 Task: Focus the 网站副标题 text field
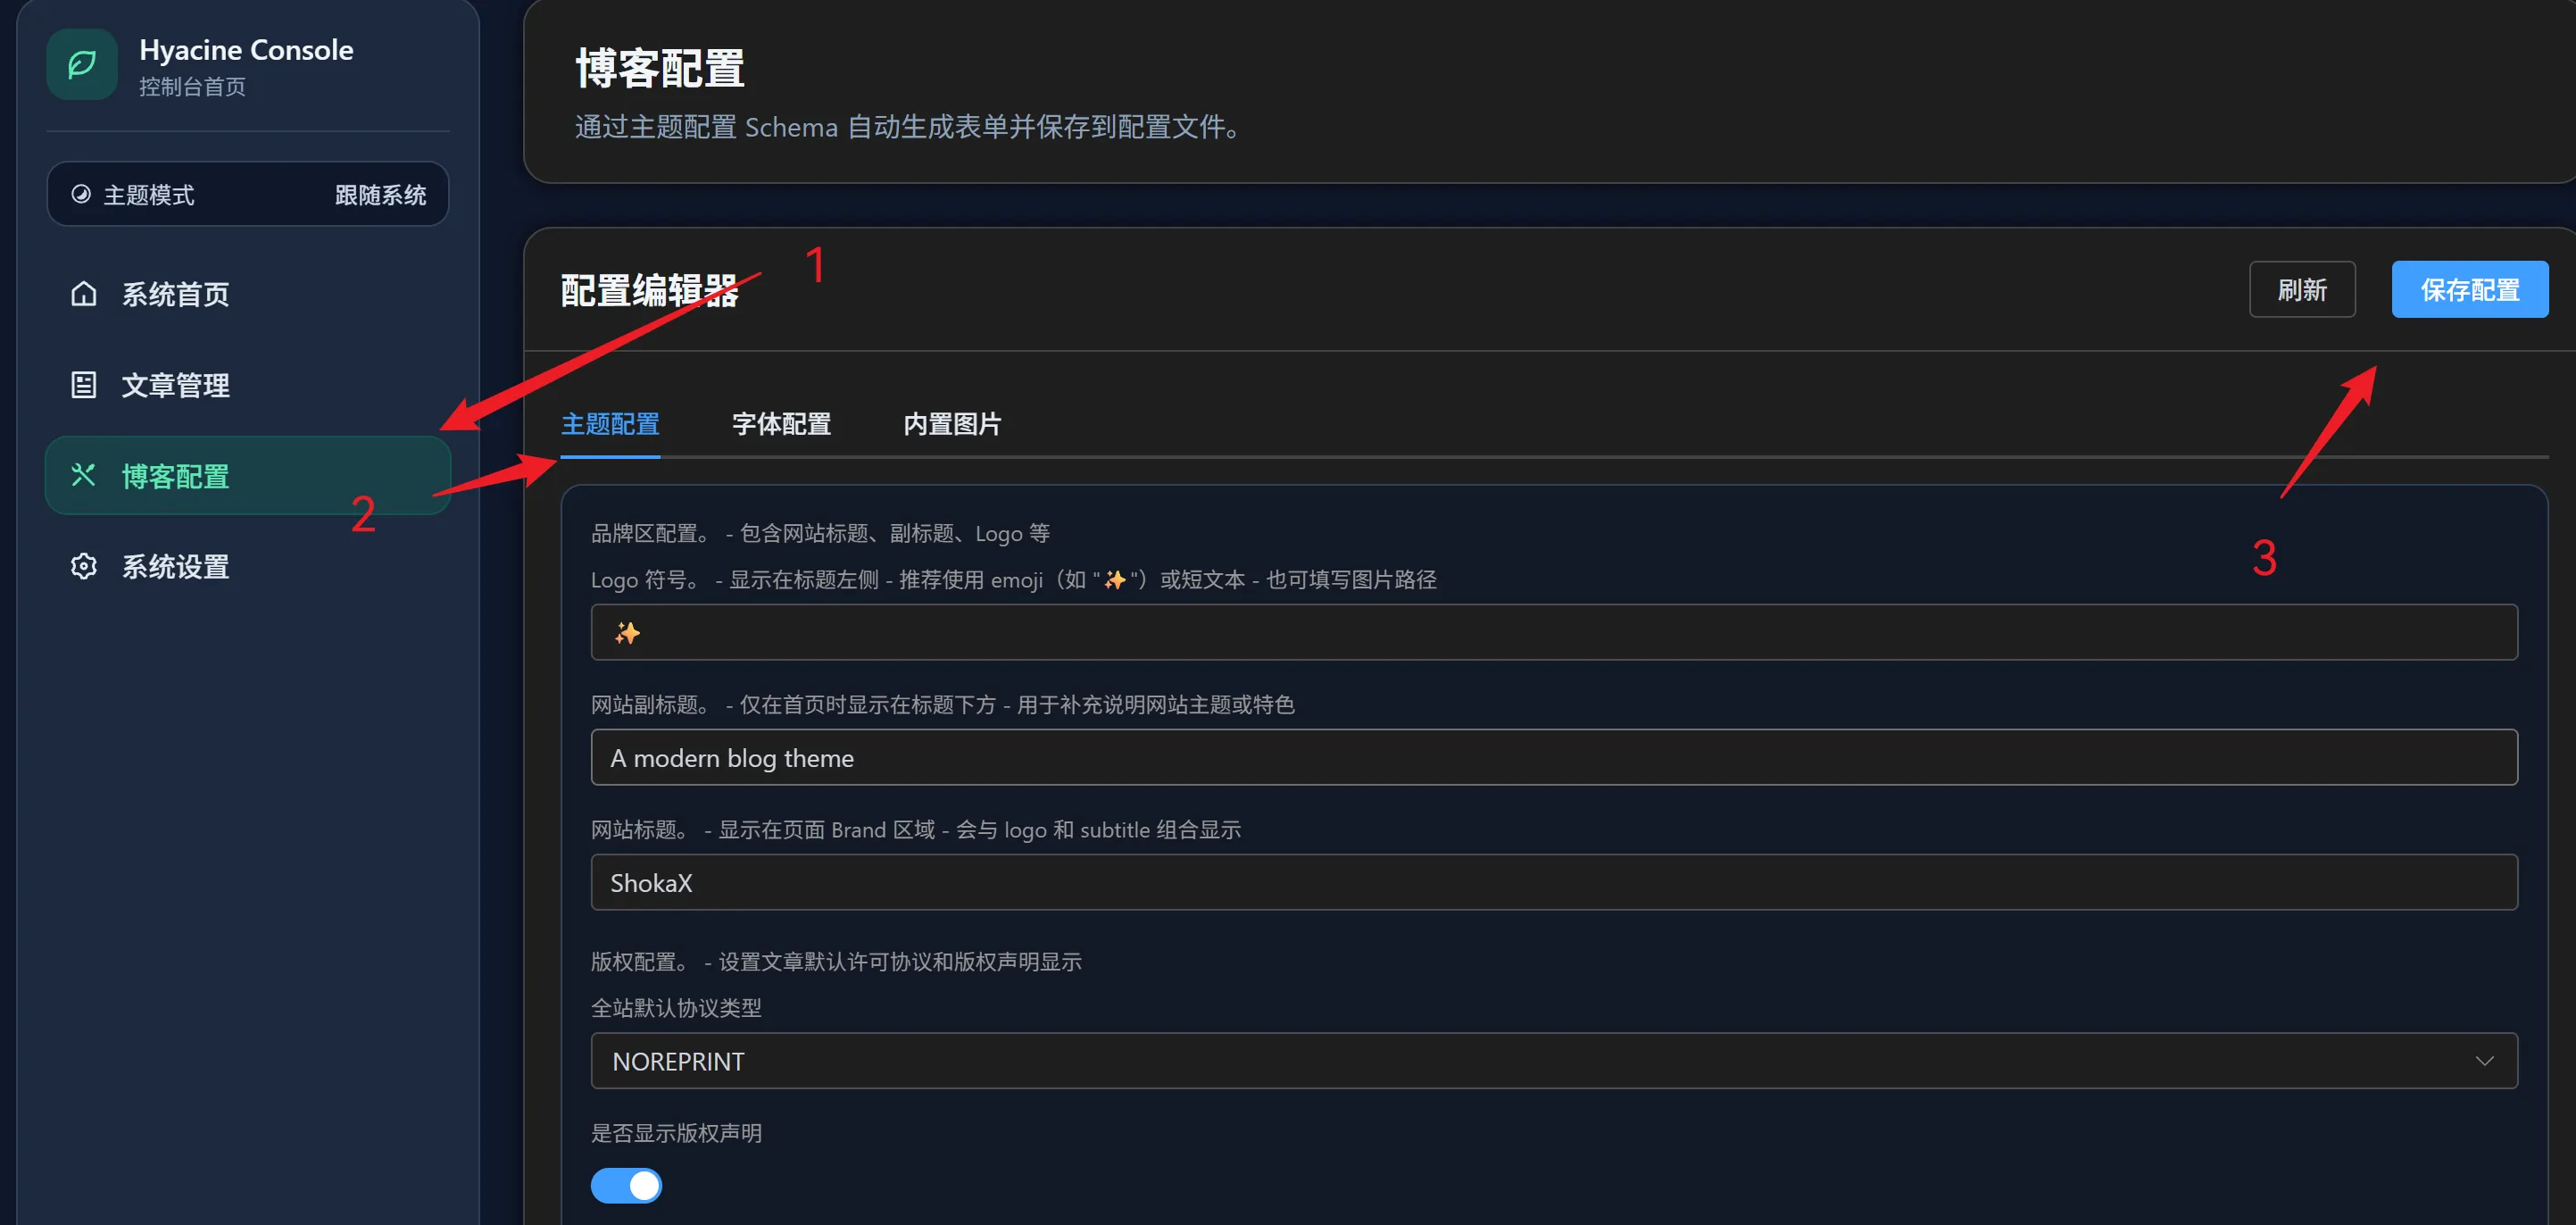[1553, 758]
